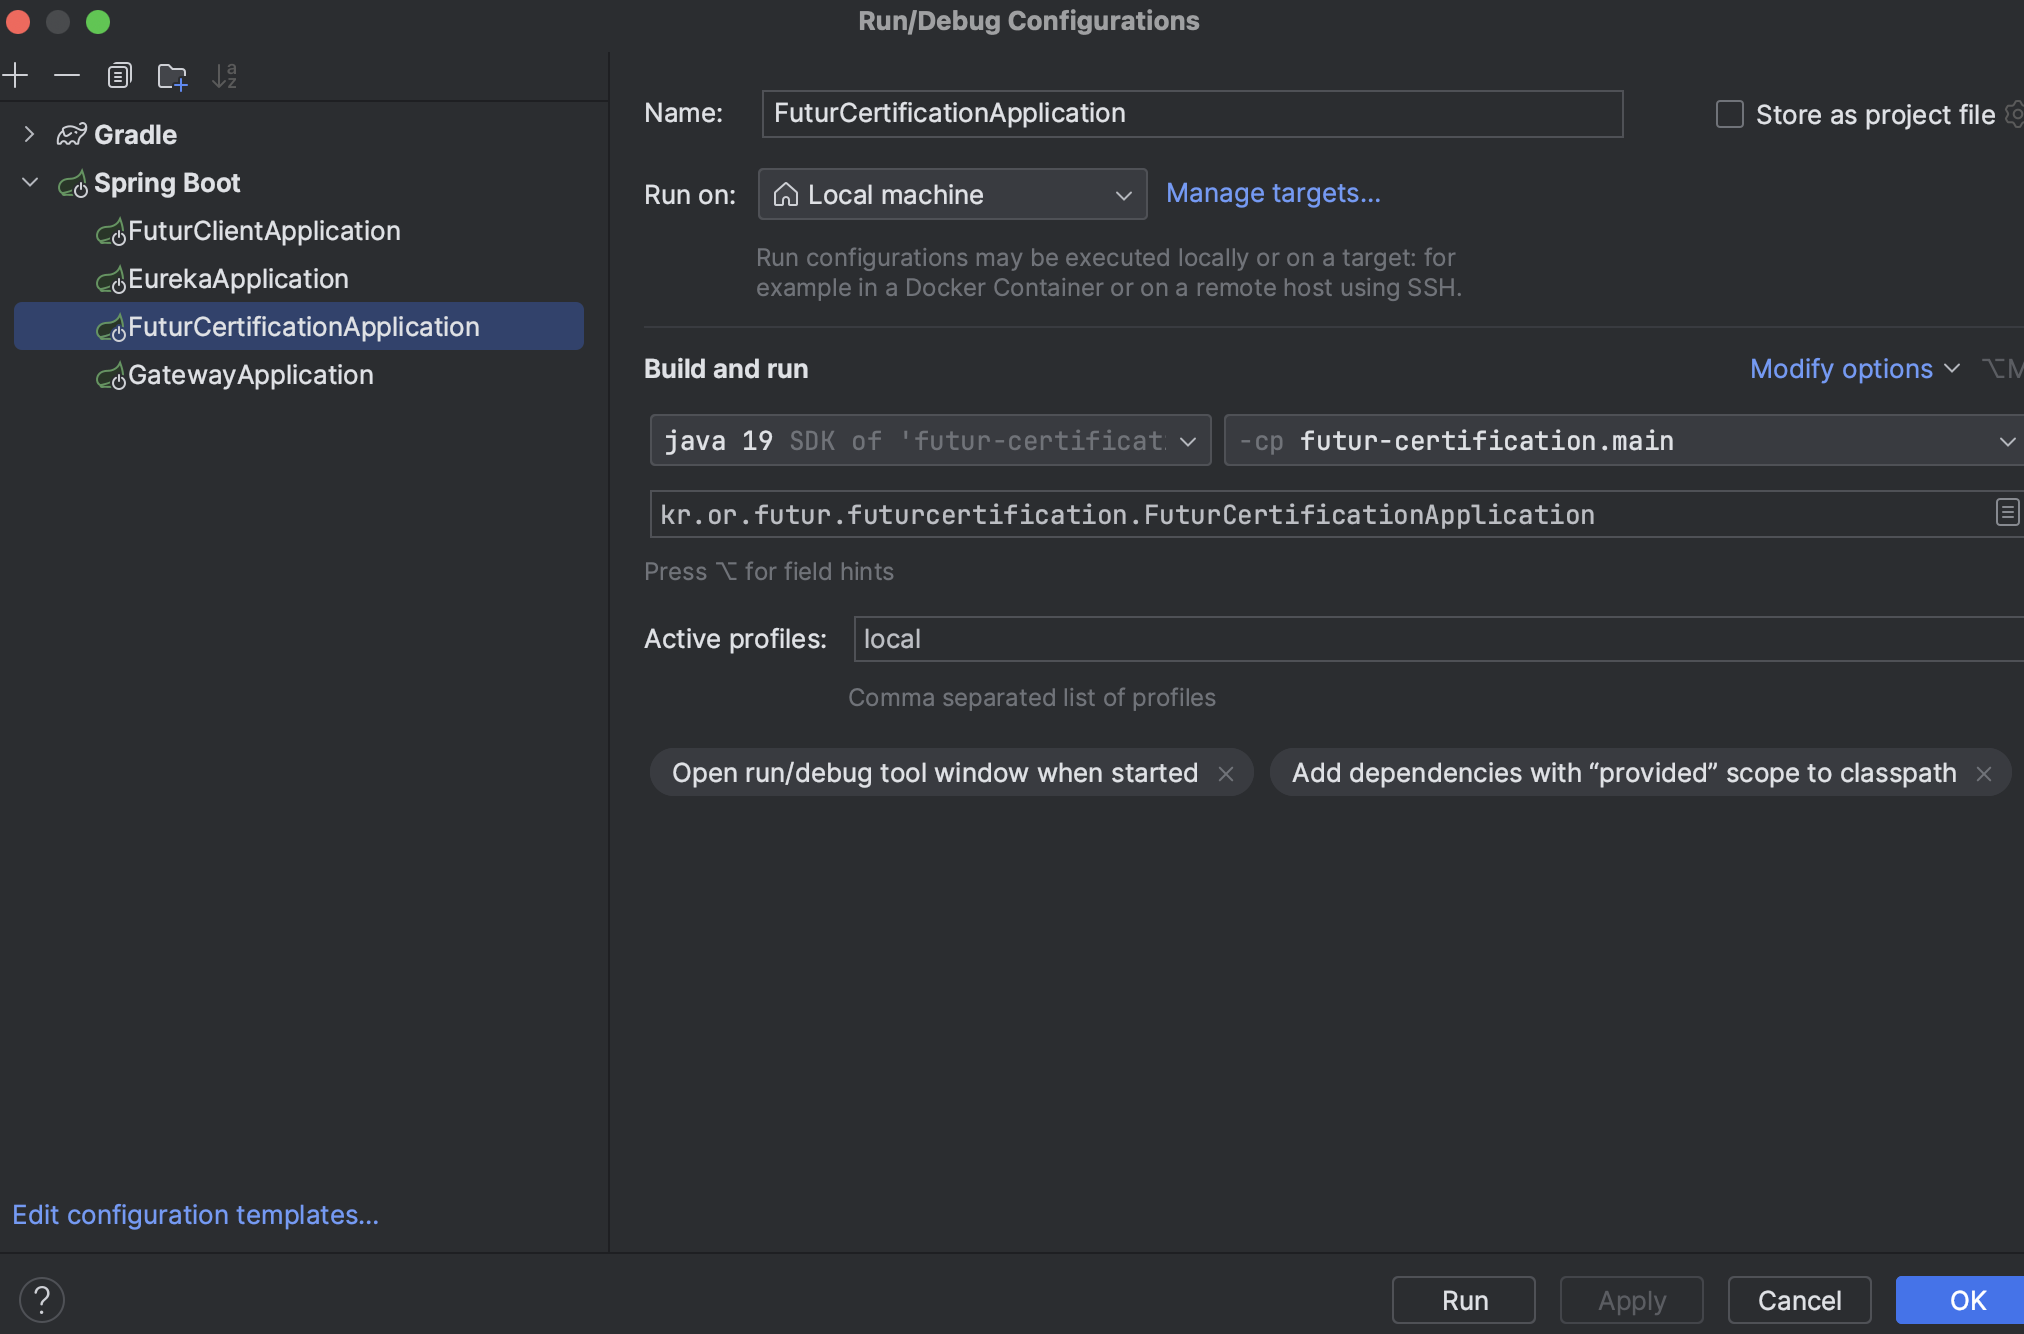
Task: Click the Gradle elephant icon
Action: tap(72, 134)
